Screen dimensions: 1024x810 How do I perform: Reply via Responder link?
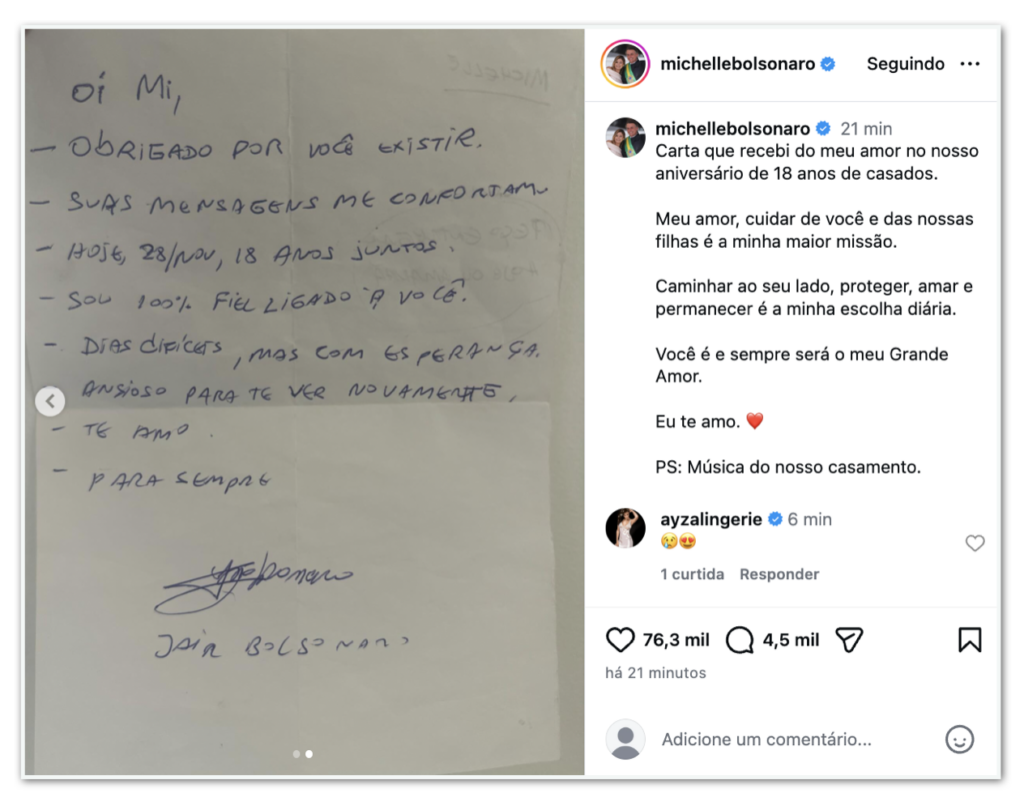pos(779,574)
